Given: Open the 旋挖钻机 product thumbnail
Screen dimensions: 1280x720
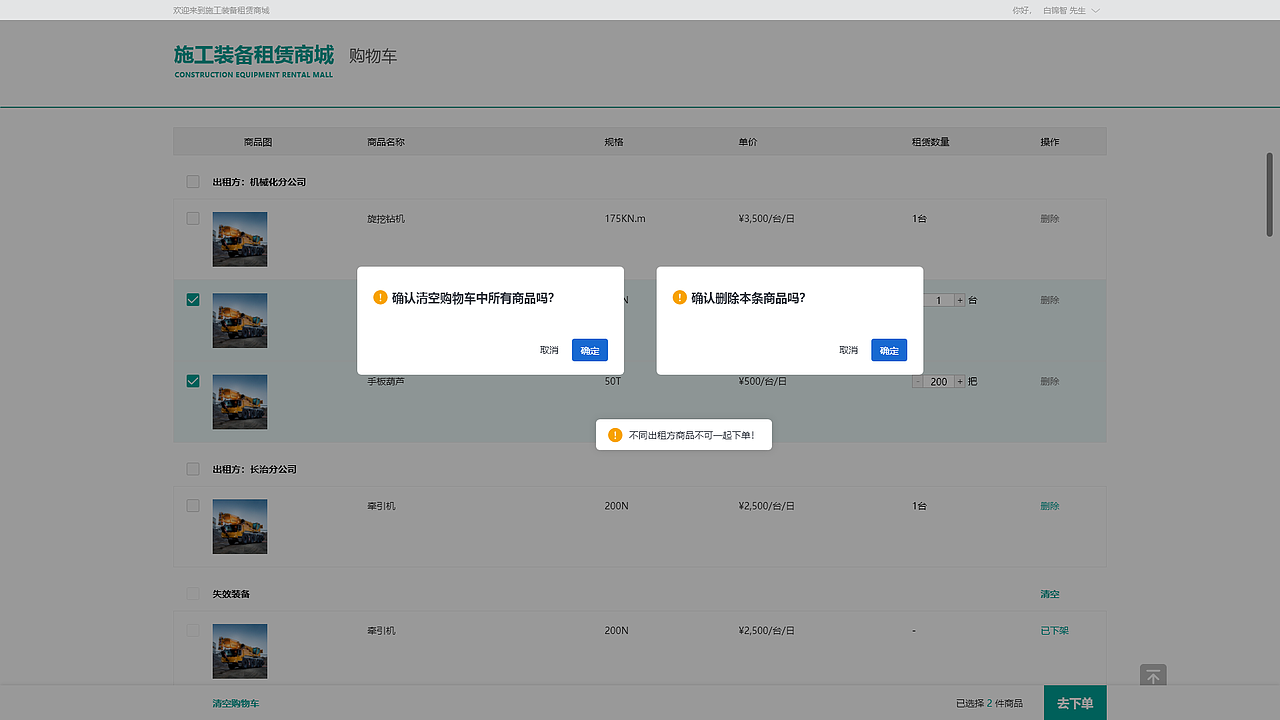Looking at the screenshot, I should pyautogui.click(x=240, y=239).
